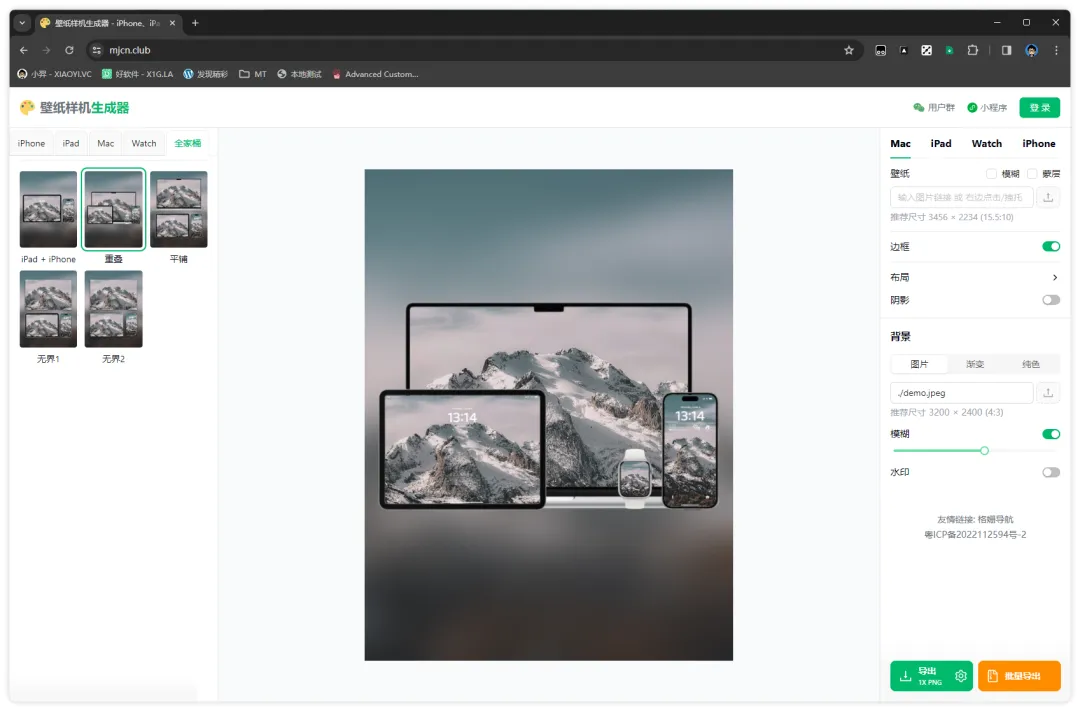The image size is (1080, 711).
Task: Switch to the Mac template tab
Action: pyautogui.click(x=105, y=143)
